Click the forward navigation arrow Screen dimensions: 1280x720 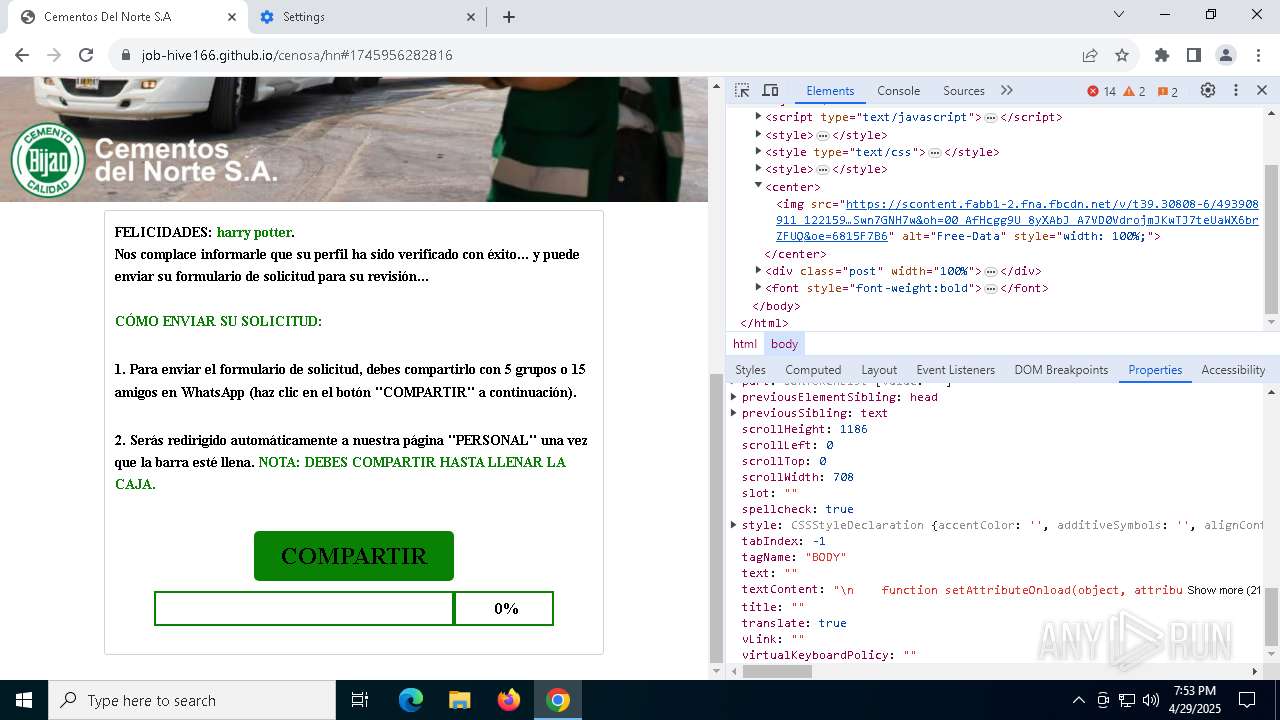coord(54,55)
